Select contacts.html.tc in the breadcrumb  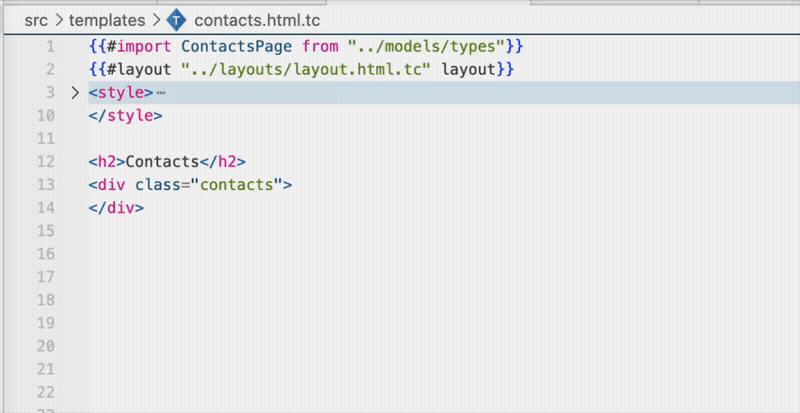click(x=257, y=20)
